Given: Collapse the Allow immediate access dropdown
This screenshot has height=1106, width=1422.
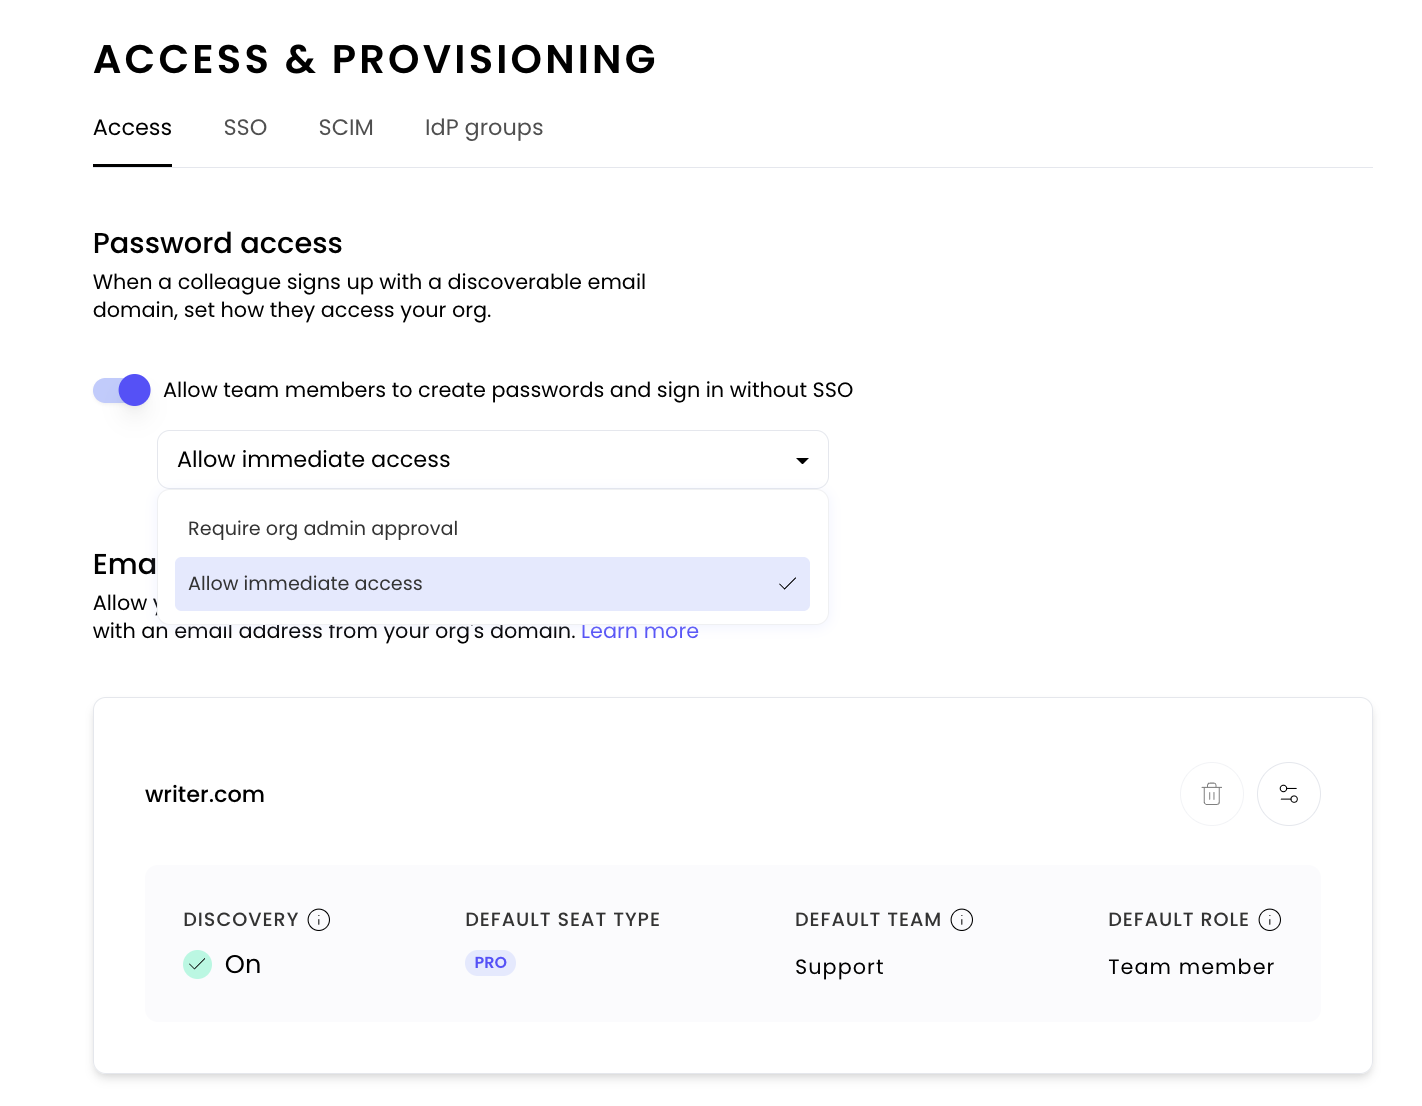Looking at the screenshot, I should (x=492, y=460).
